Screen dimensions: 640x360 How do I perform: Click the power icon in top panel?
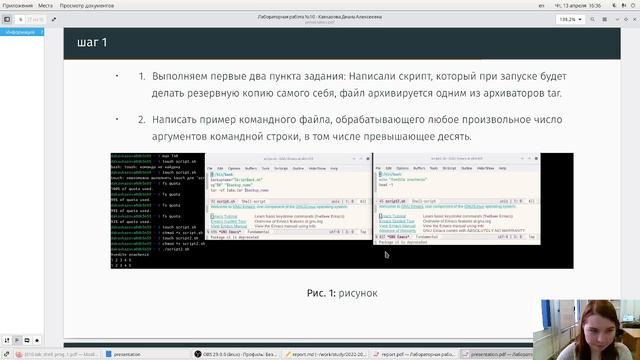633,5
